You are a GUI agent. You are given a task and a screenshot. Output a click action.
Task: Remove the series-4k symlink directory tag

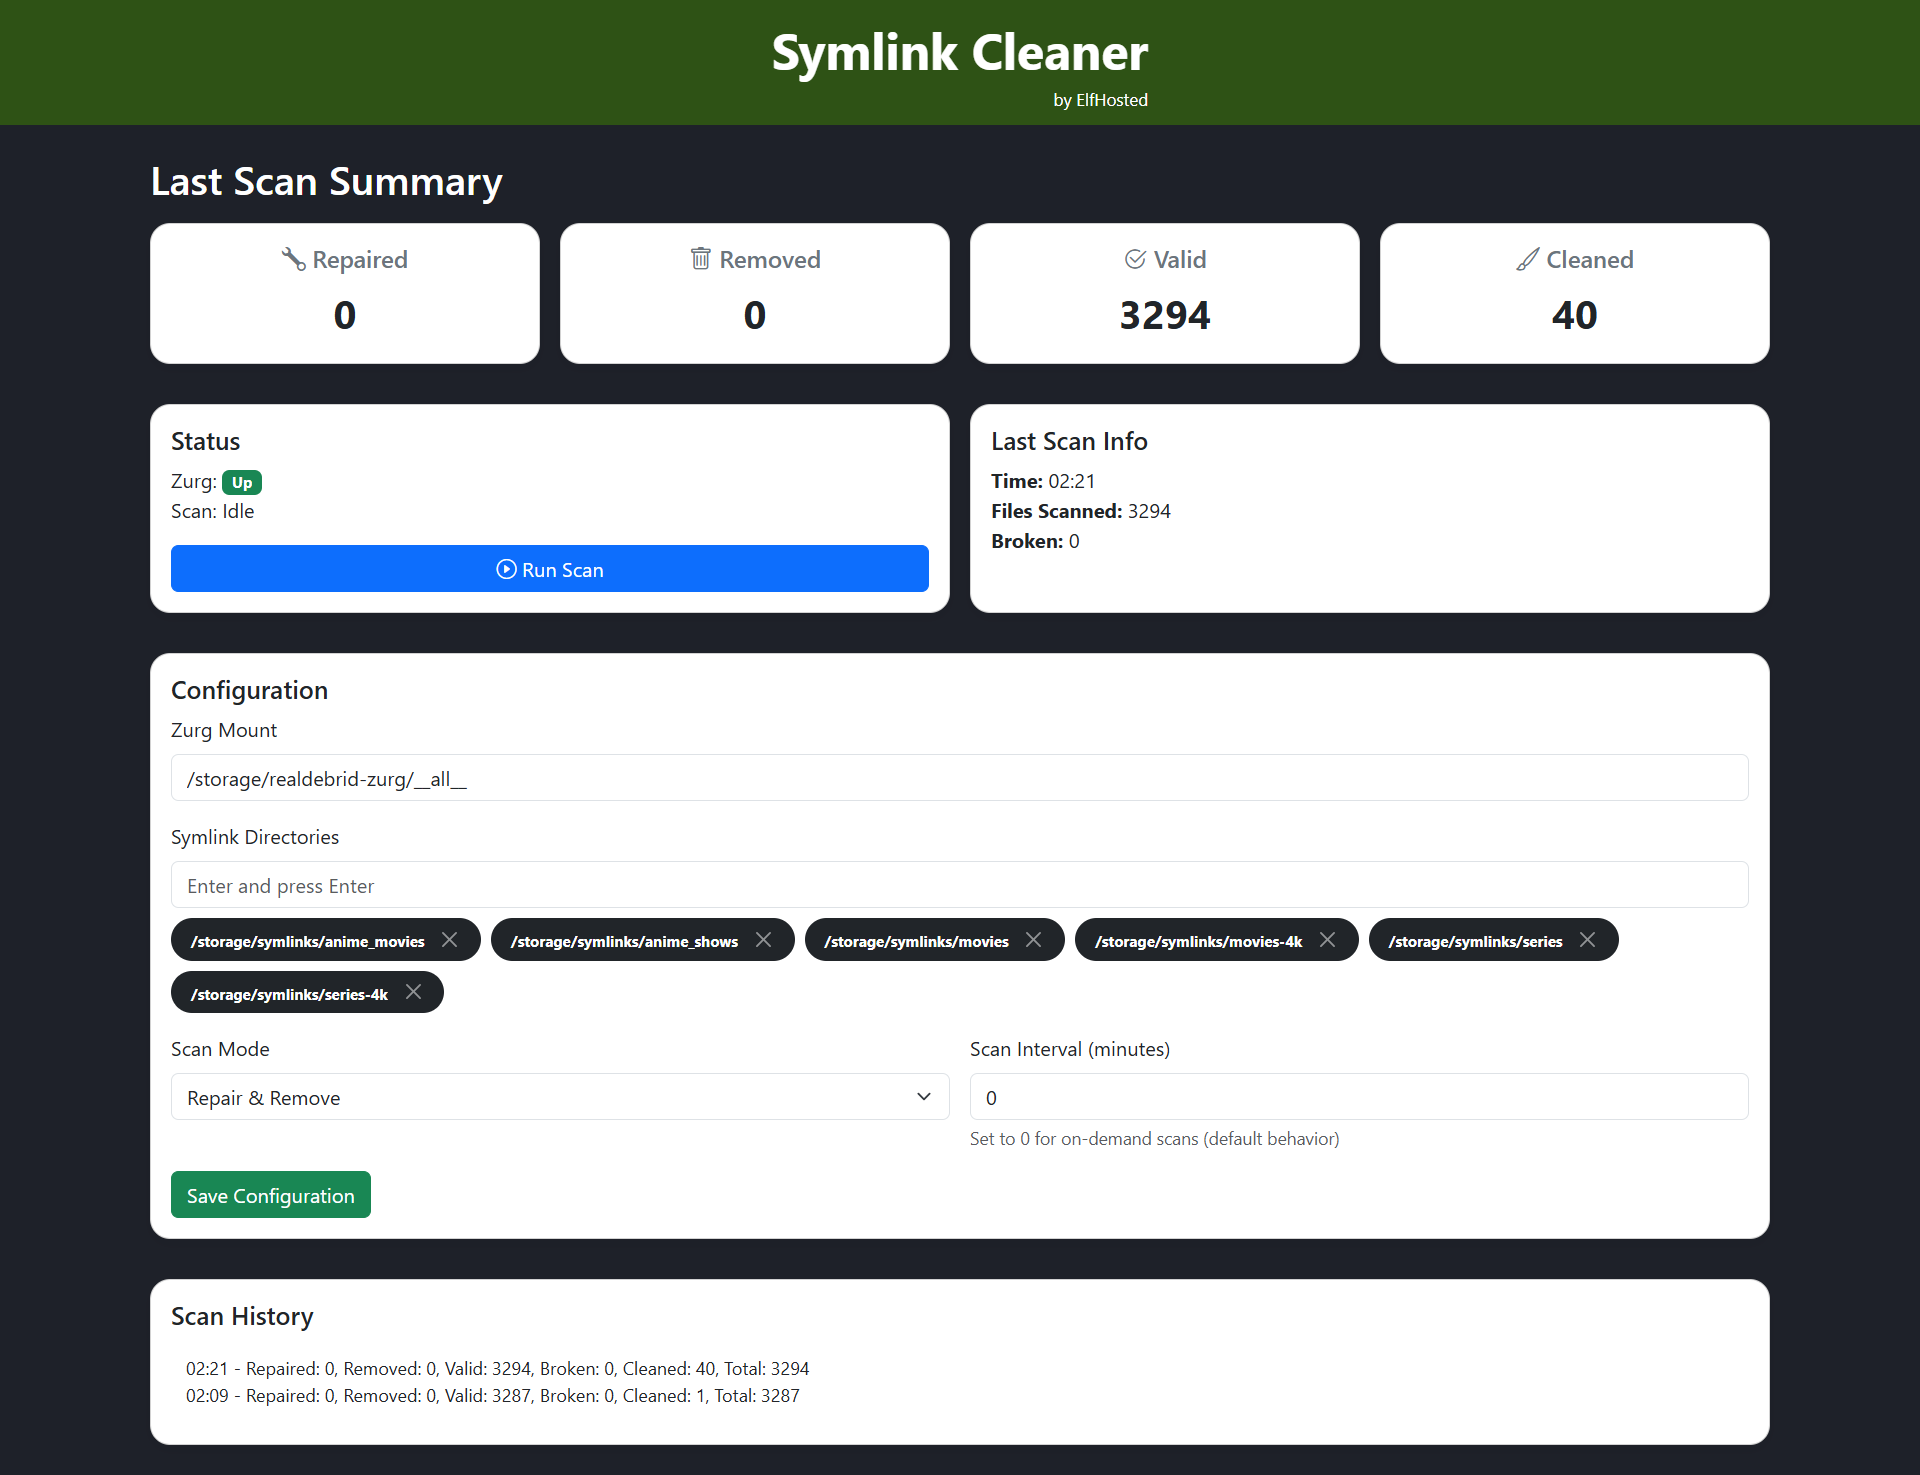pyautogui.click(x=414, y=992)
